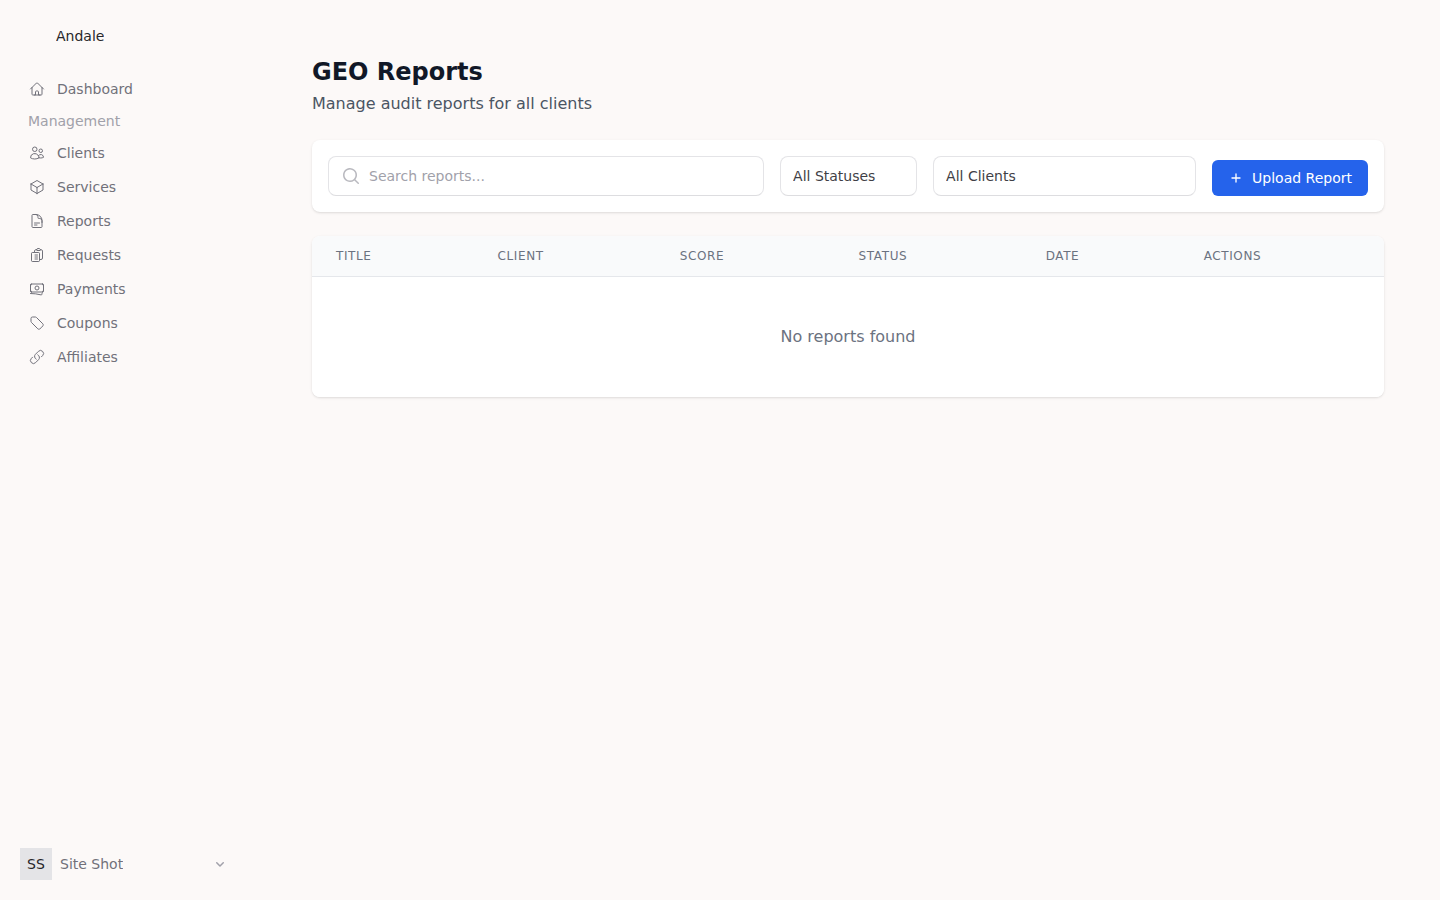The width and height of the screenshot is (1440, 900).
Task: Click the "No reports found" message
Action: 848,337
